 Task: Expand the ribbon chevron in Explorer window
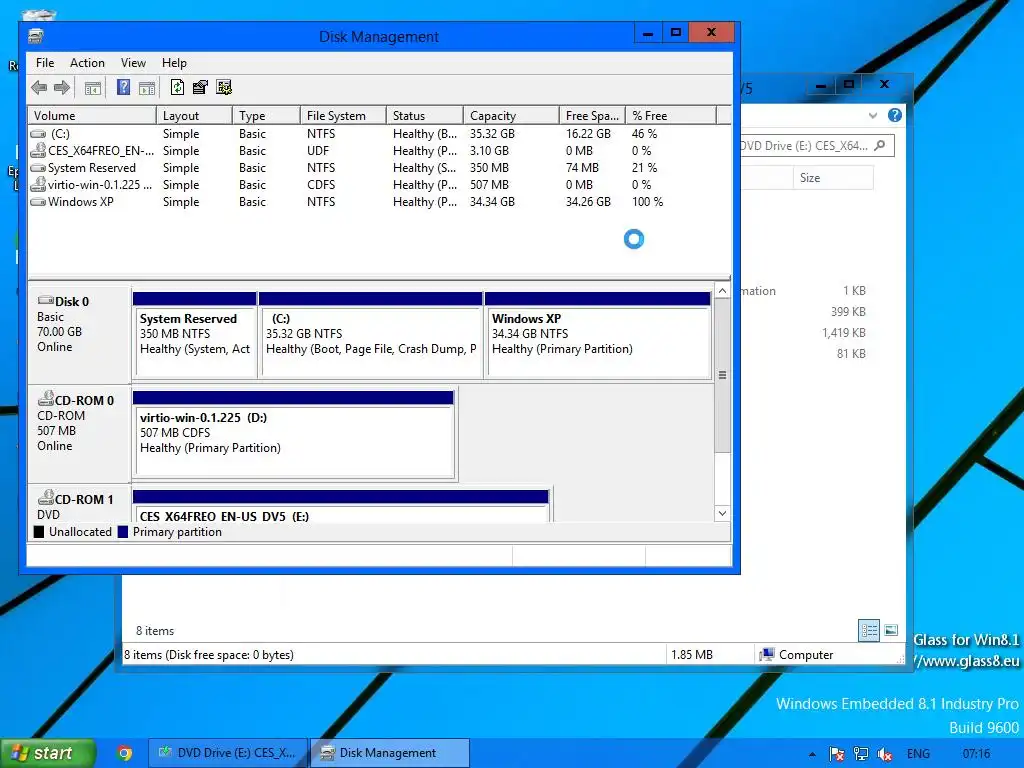click(872, 116)
